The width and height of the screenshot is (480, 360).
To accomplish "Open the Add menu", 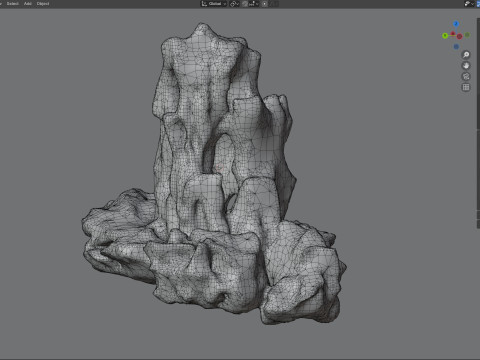I will tap(28, 4).
